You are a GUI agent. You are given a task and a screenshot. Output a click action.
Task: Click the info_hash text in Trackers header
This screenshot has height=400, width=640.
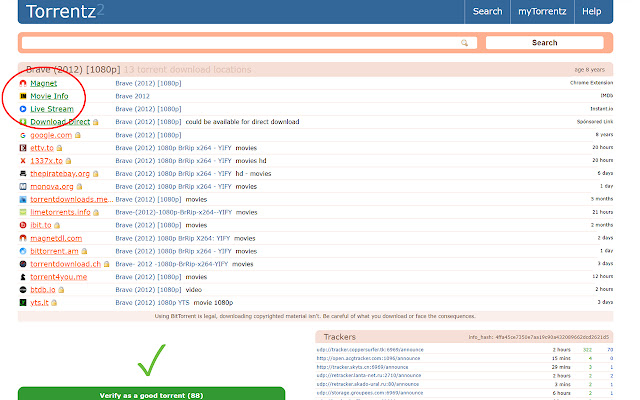(x=538, y=337)
